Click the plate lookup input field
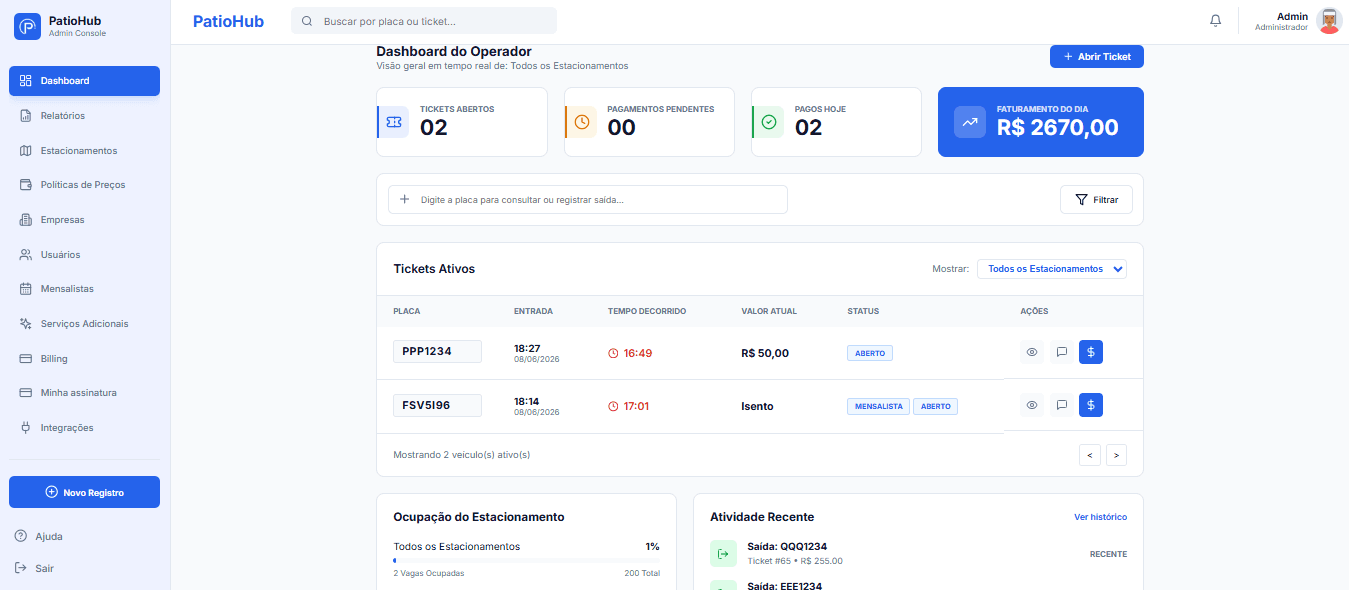The height and width of the screenshot is (590, 1349). [x=588, y=199]
